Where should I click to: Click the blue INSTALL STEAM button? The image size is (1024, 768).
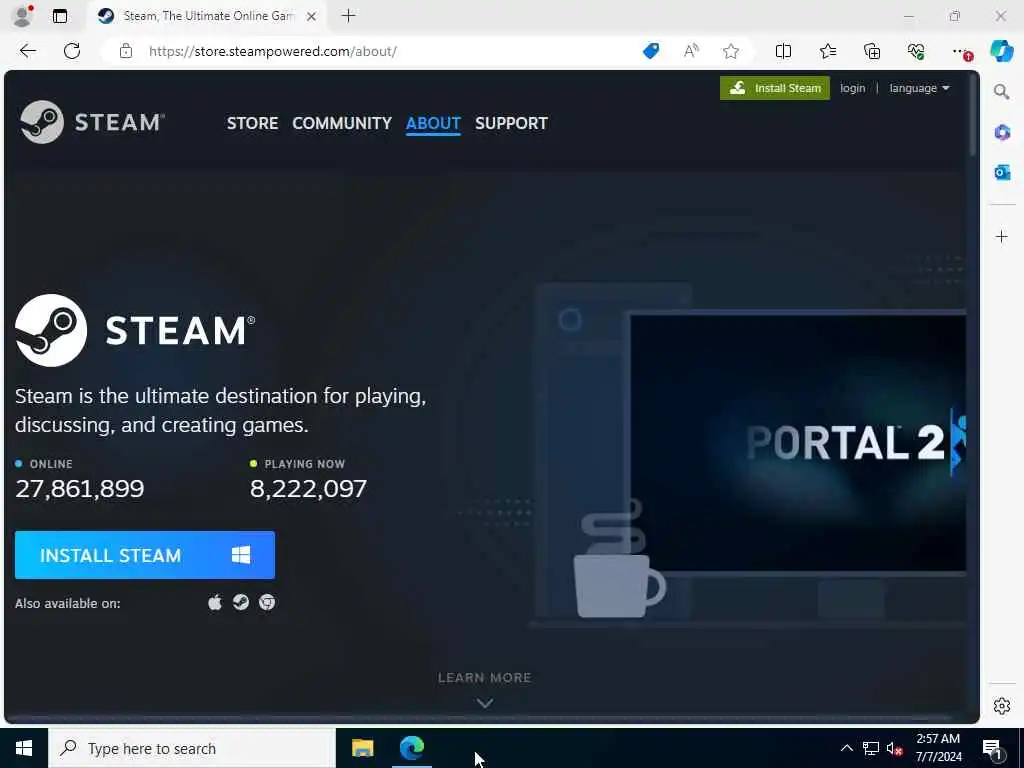pyautogui.click(x=145, y=555)
